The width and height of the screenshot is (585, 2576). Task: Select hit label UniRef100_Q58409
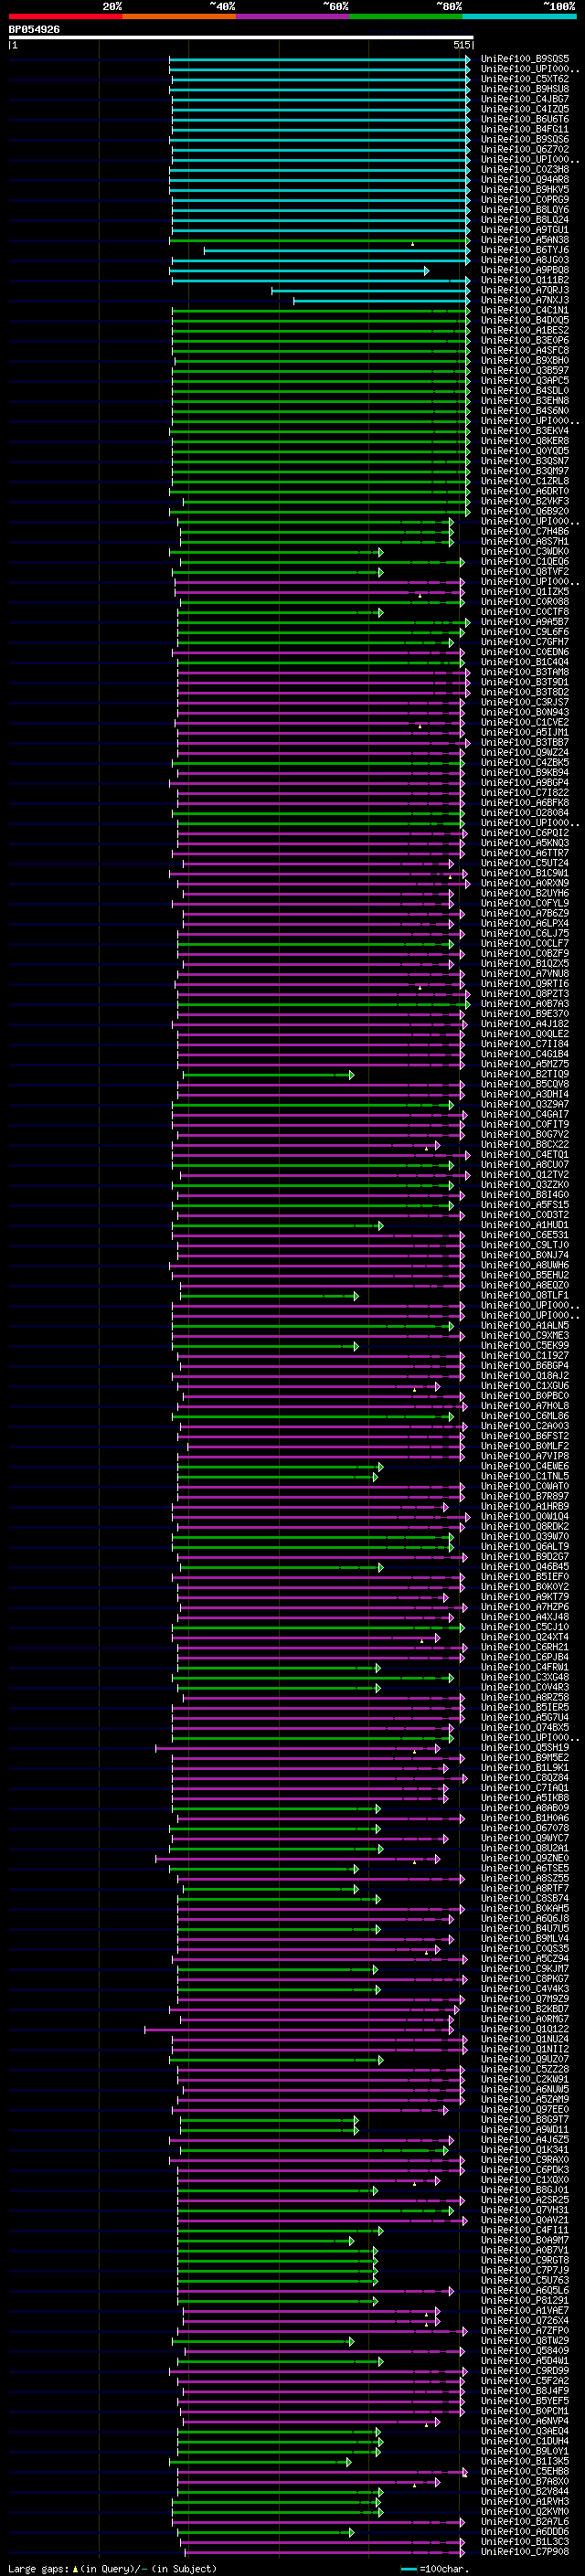[525, 2351]
